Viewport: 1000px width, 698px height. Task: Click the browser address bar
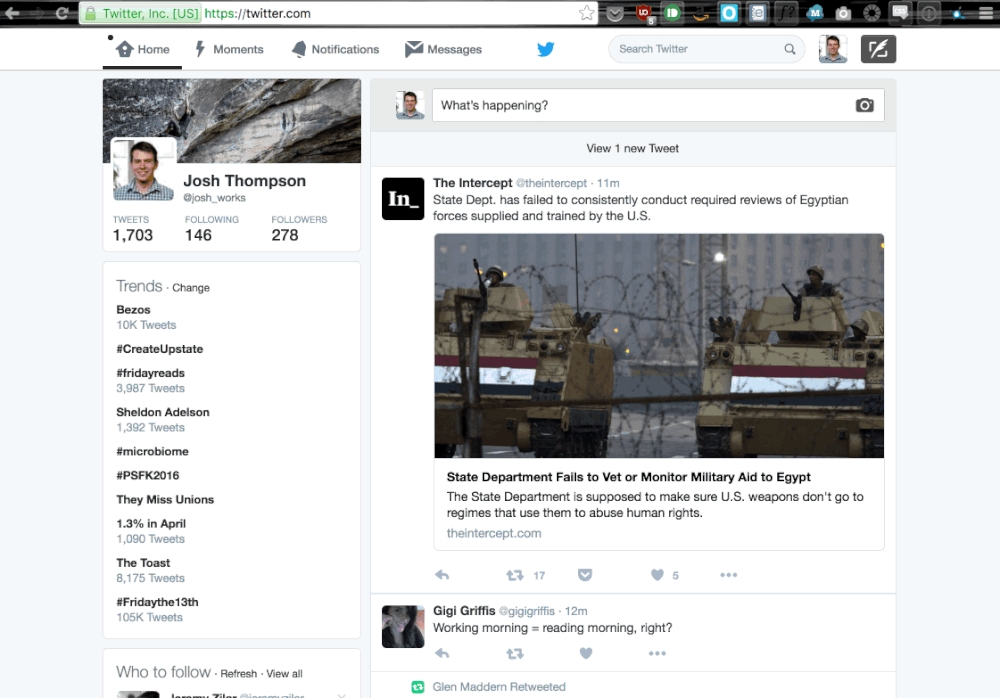(x=338, y=13)
